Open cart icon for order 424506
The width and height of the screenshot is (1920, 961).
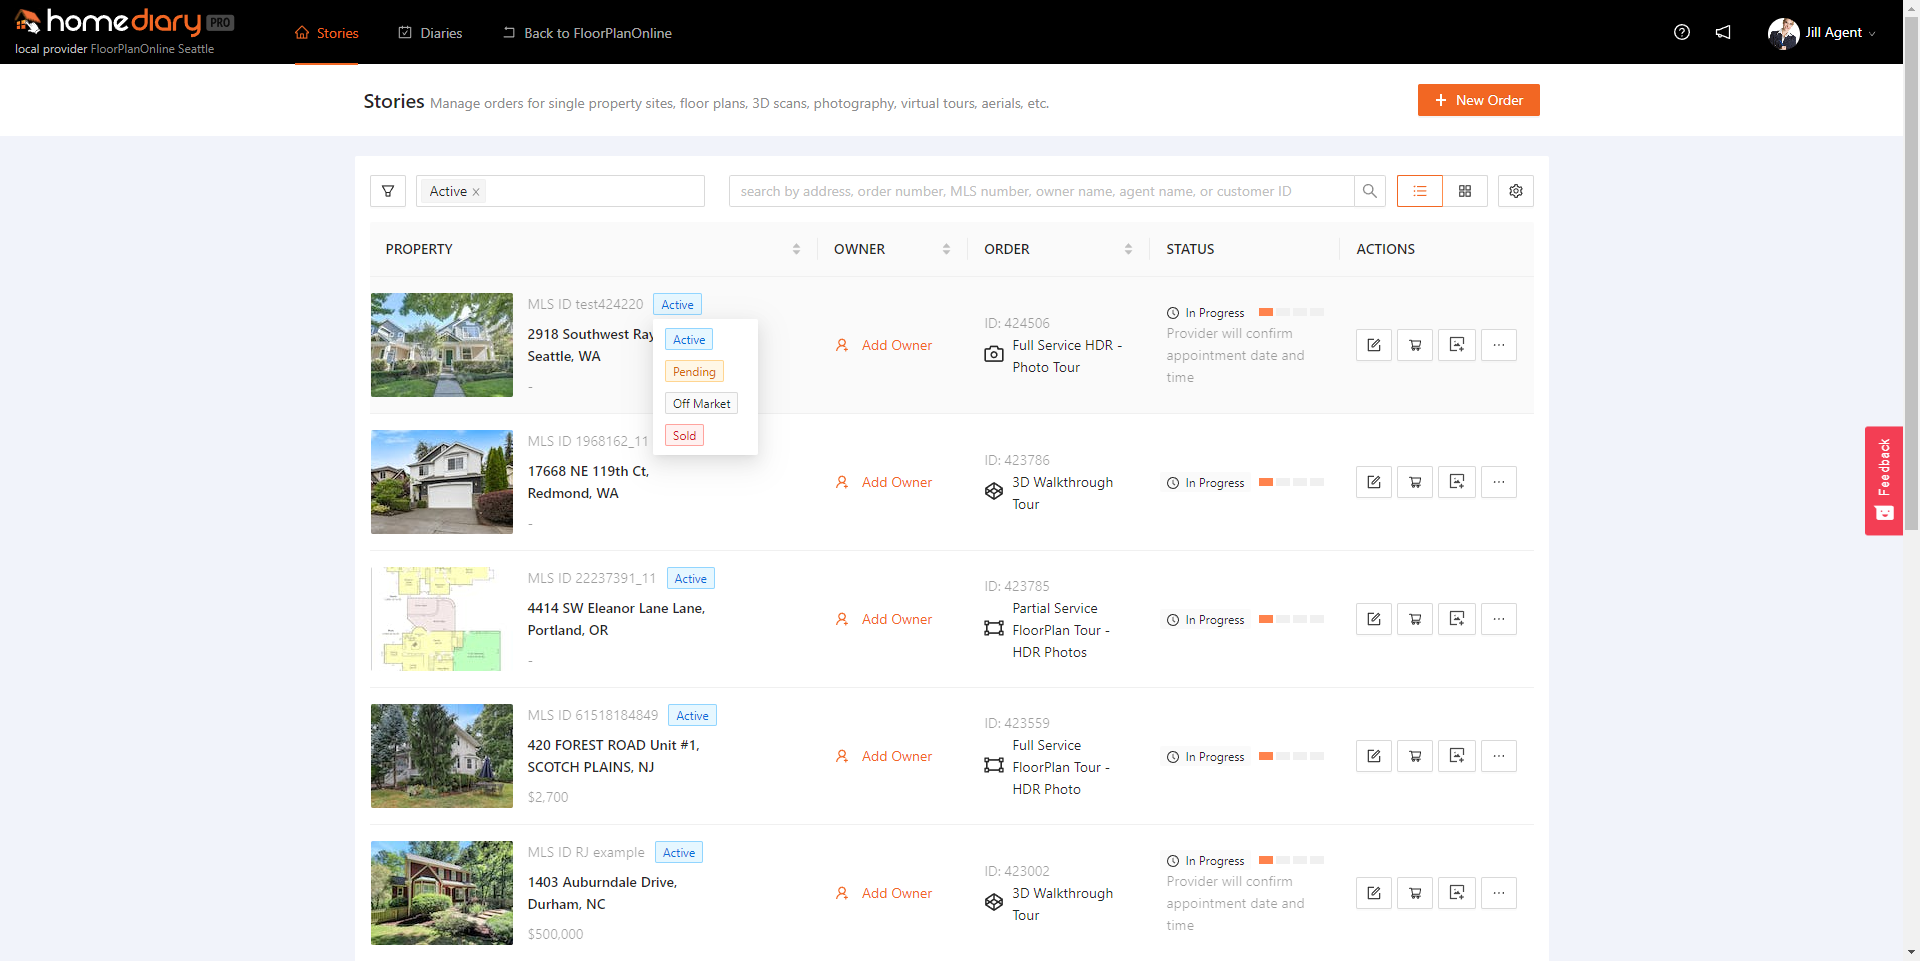1415,345
